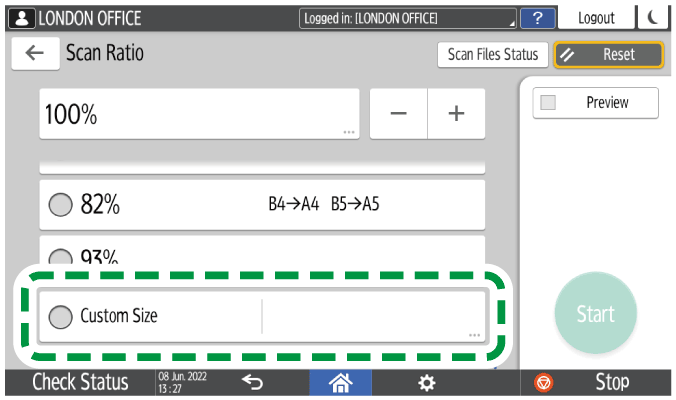676x400 pixels.
Task: Tap the moon energy saver icon
Action: (655, 18)
